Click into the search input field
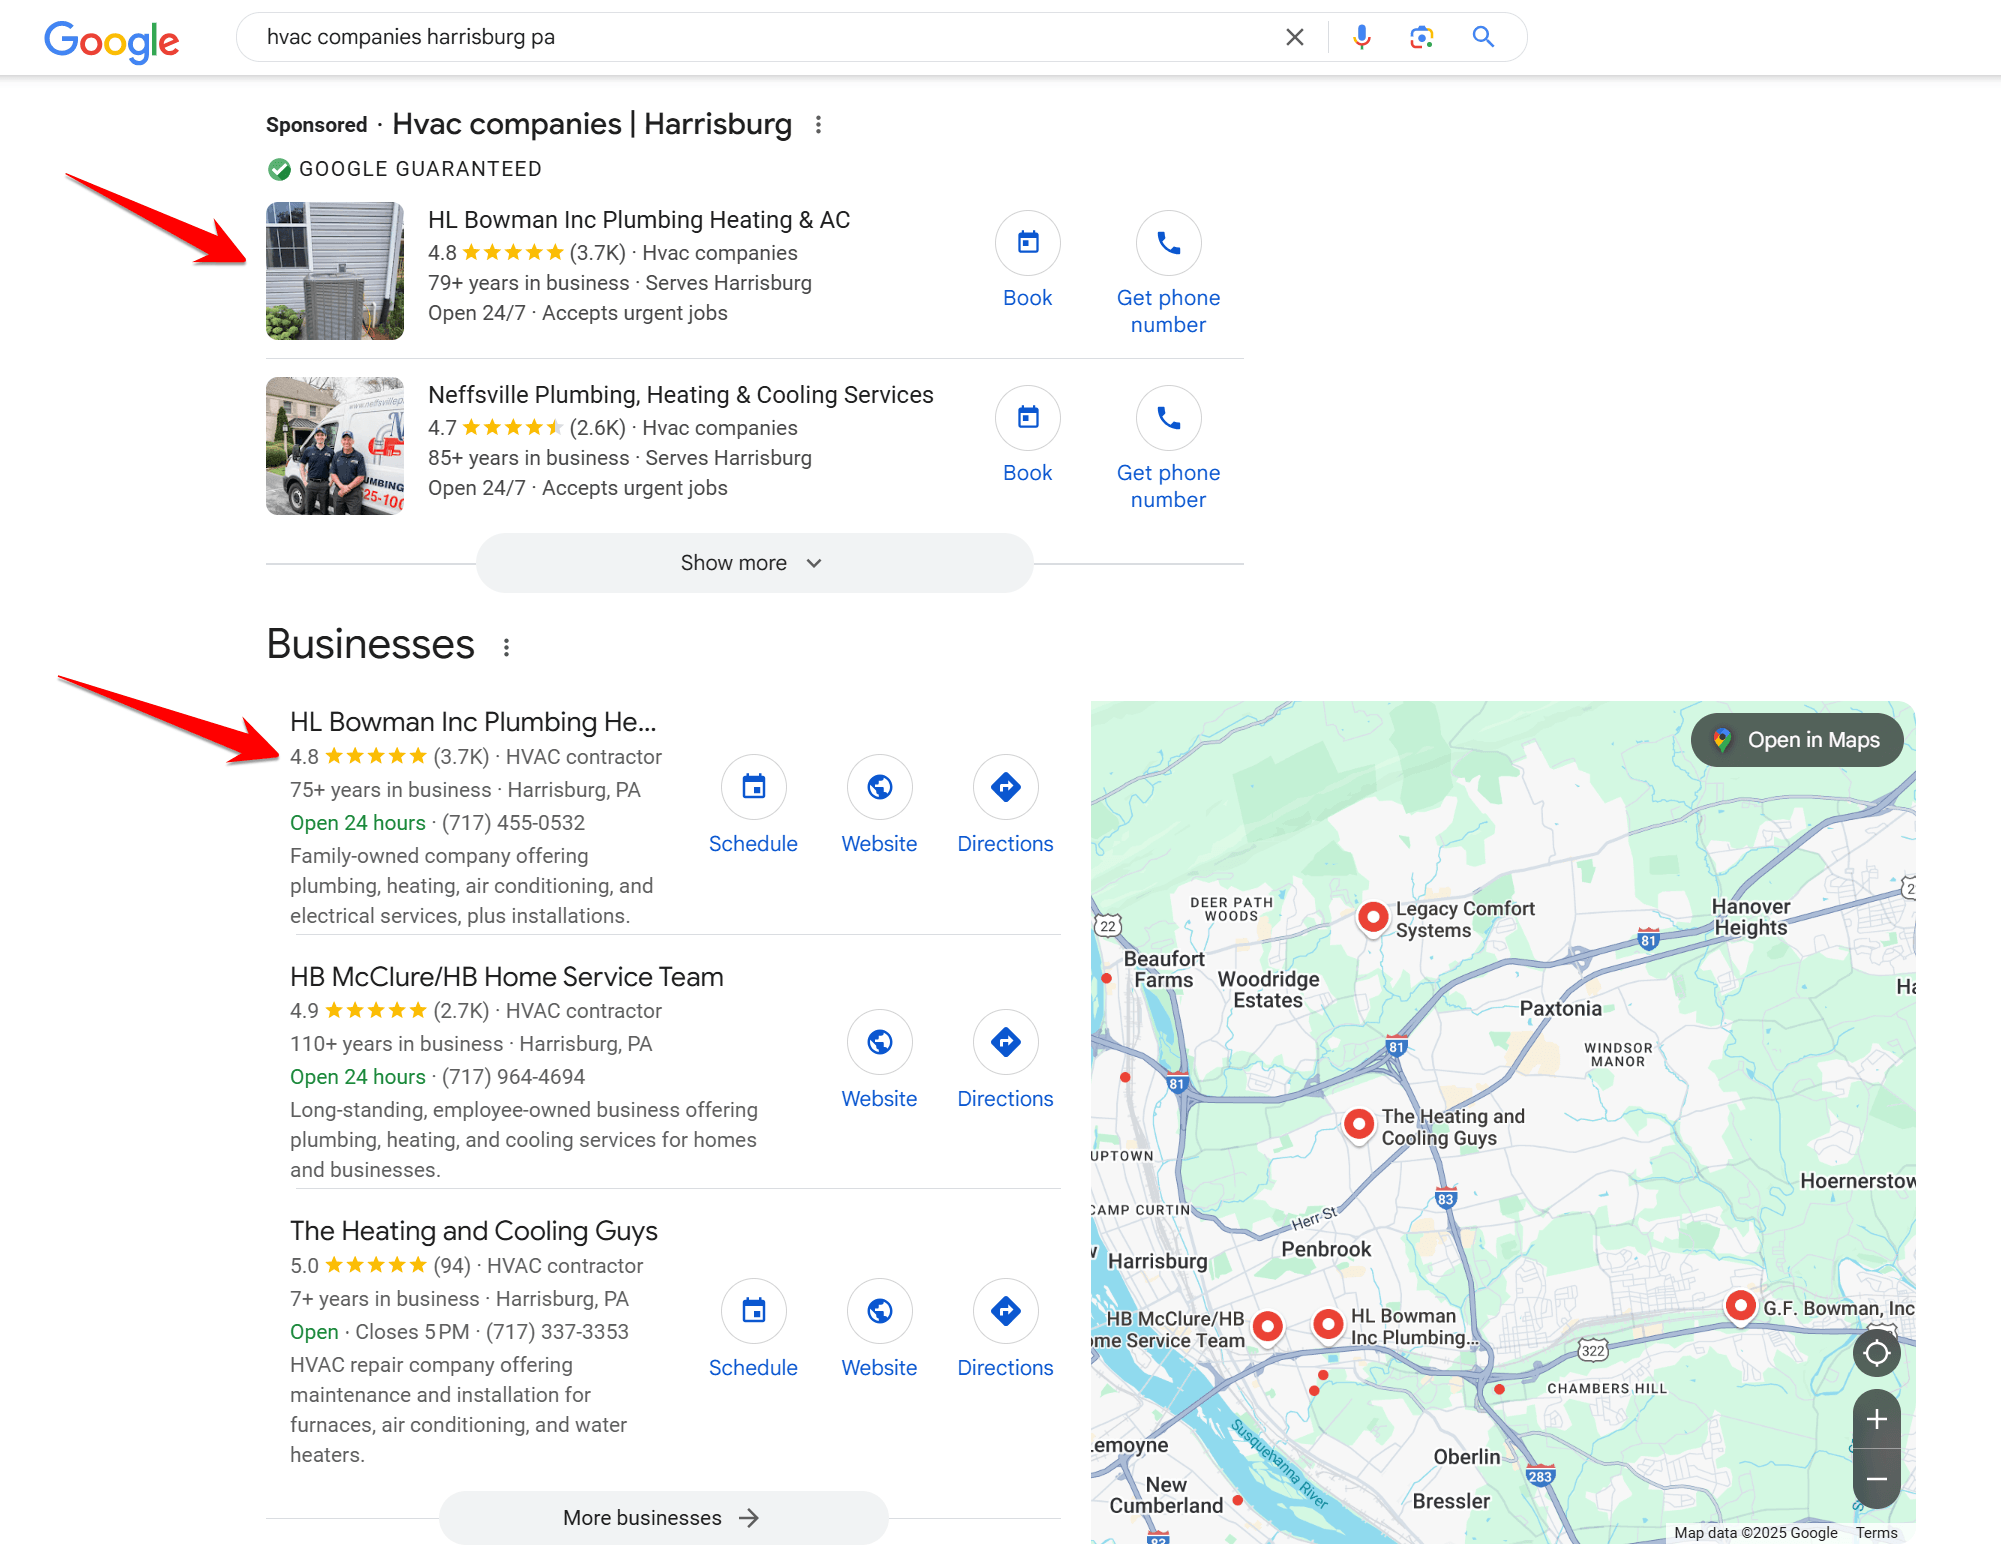Viewport: 2001px width, 1568px height. pyautogui.click(x=760, y=37)
